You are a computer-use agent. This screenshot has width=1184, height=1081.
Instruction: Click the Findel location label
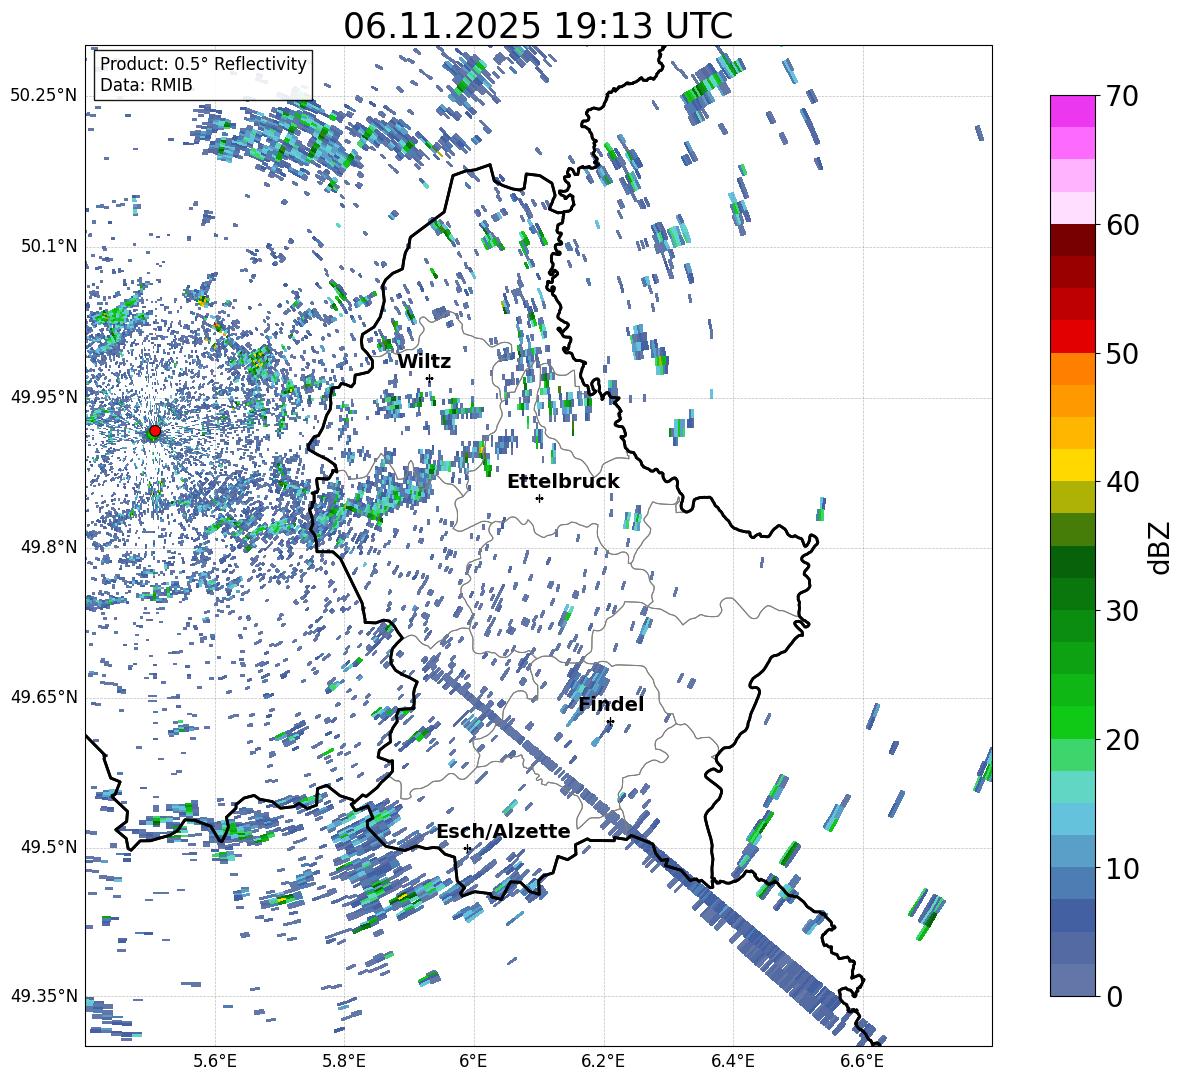click(611, 704)
